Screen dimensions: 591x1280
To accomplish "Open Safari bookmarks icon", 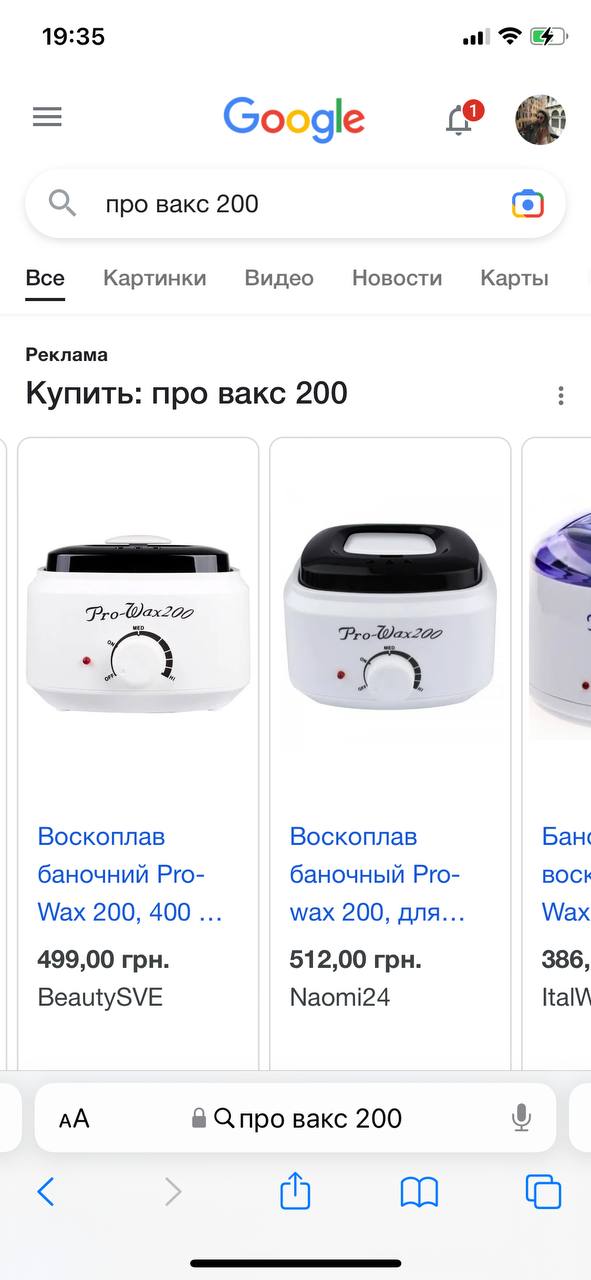I will pos(419,1192).
